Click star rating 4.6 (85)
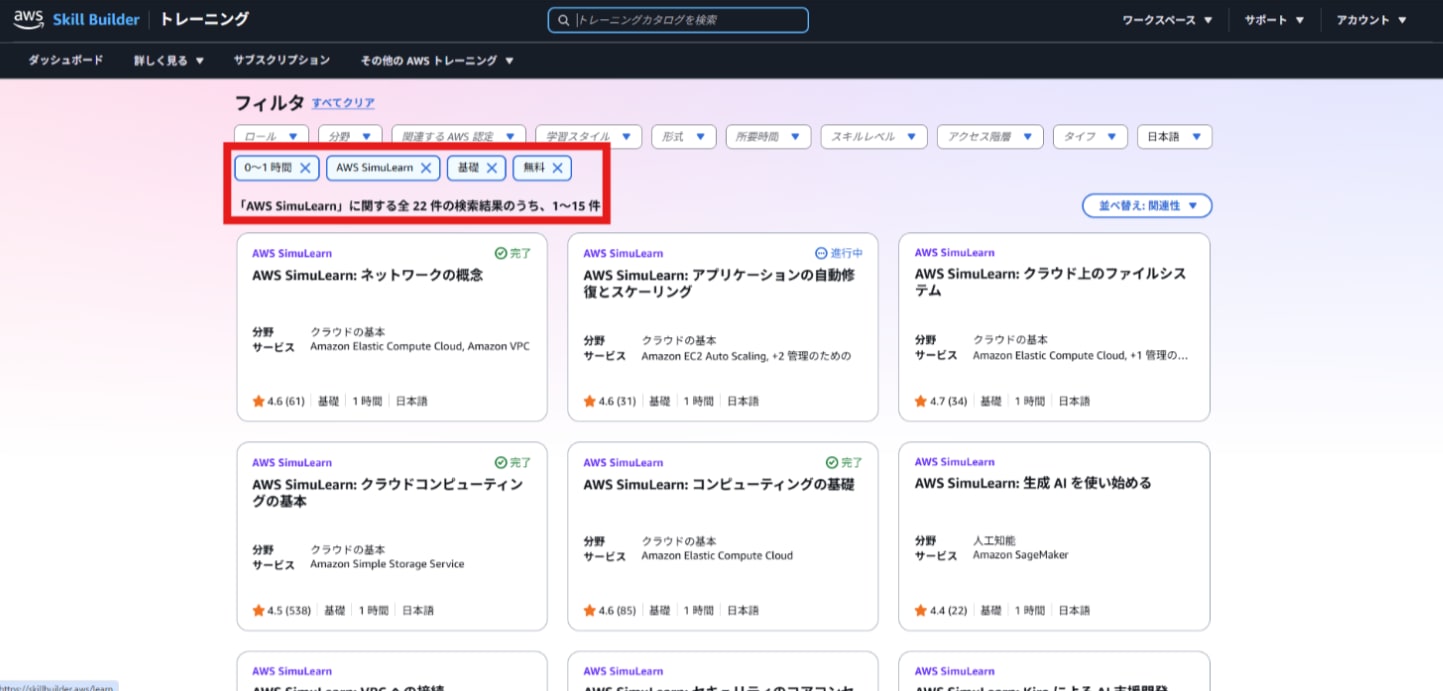Viewport: 1443px width, 691px height. click(609, 610)
